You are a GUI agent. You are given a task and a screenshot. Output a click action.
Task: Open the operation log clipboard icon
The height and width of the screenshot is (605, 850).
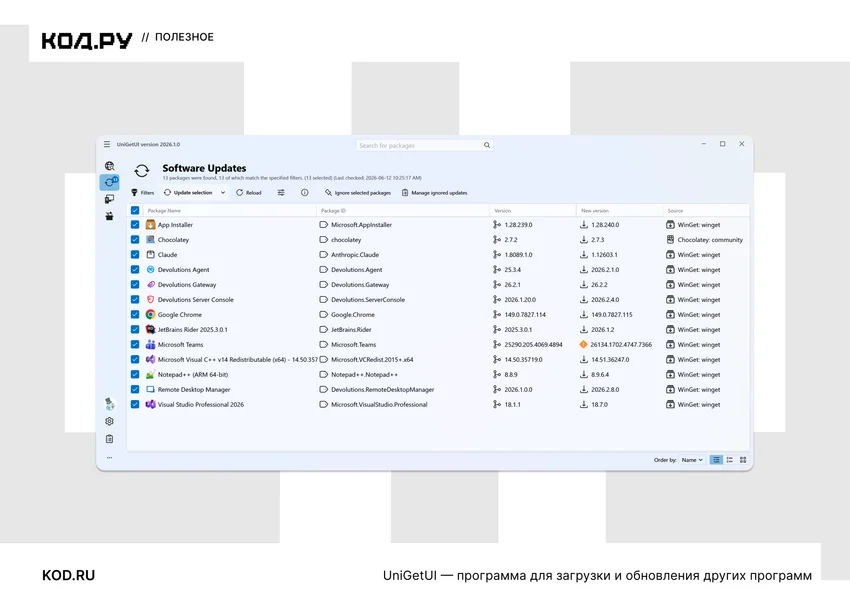click(x=110, y=439)
